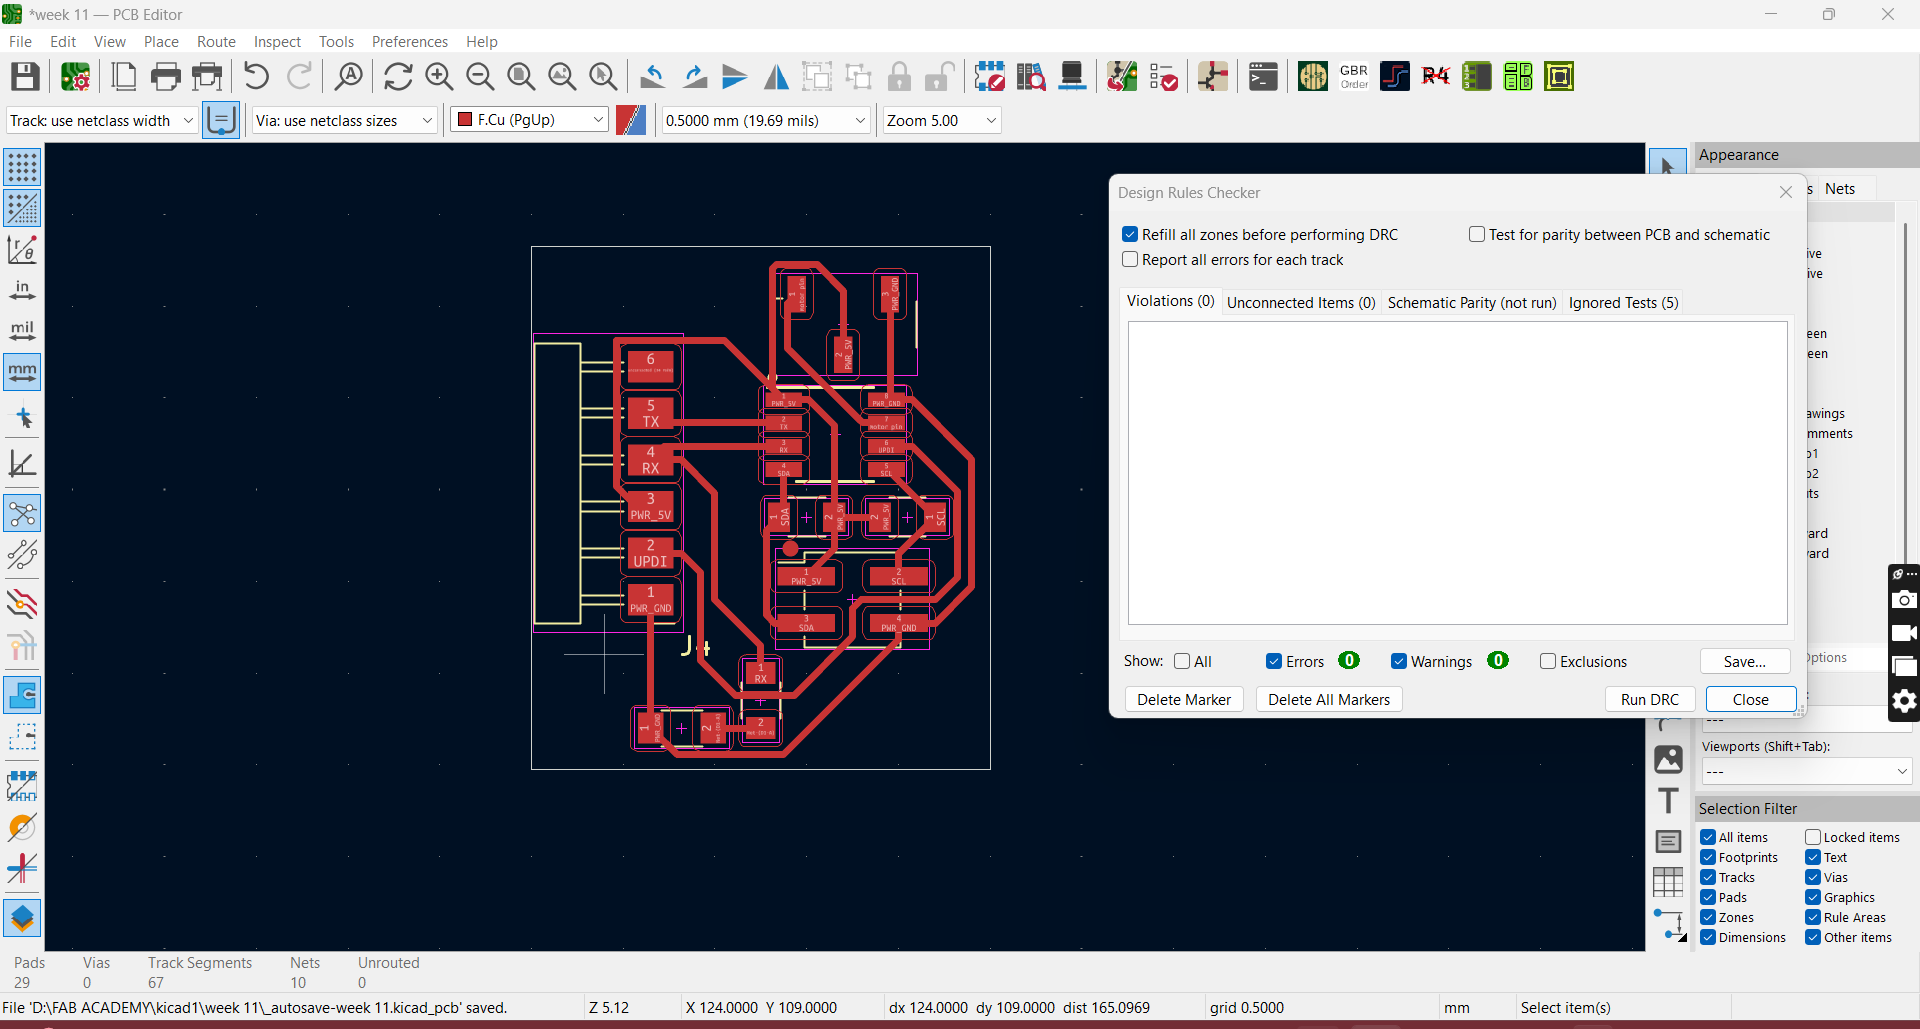
Task: Click the Refresh view icon
Action: click(x=397, y=77)
